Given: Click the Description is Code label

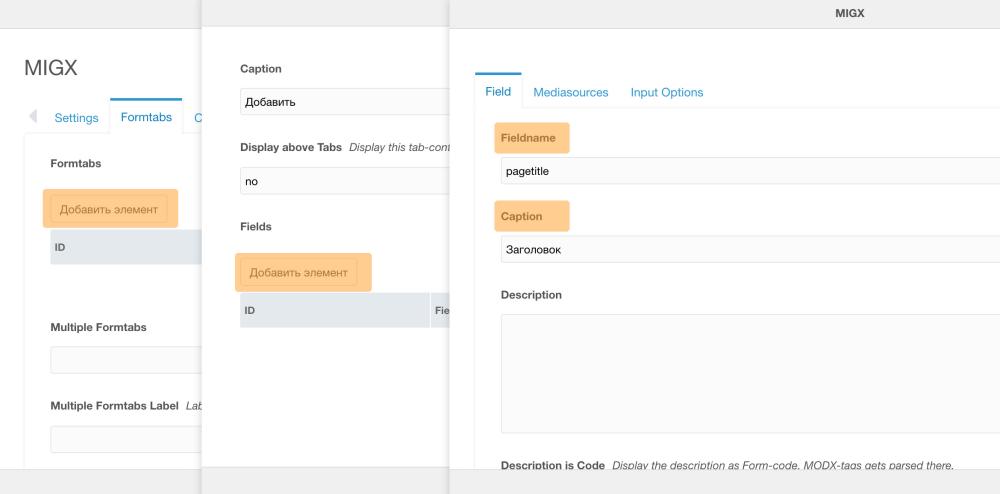Looking at the screenshot, I should coord(553,465).
